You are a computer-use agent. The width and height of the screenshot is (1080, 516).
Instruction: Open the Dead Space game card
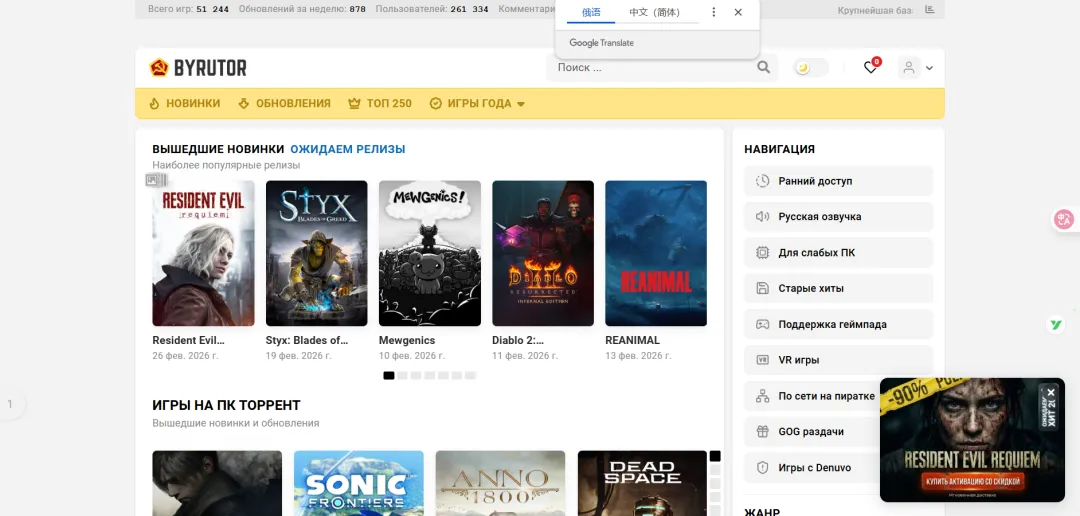pos(643,483)
